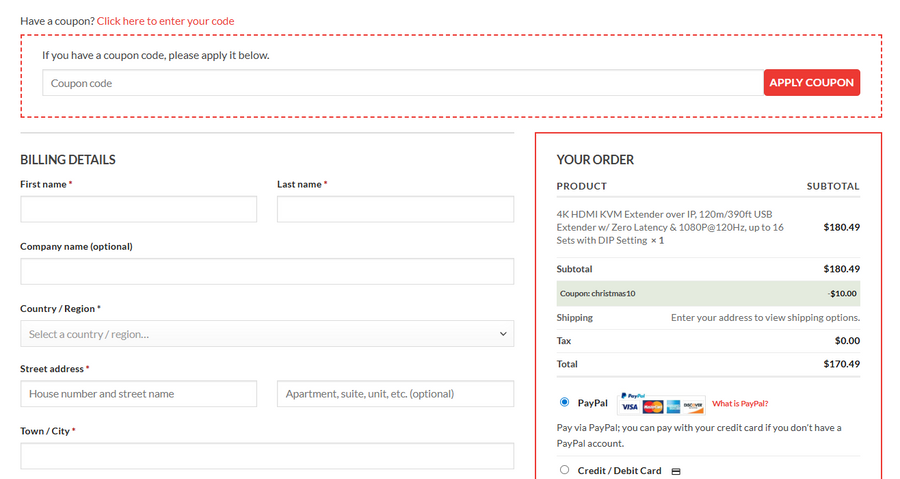Click the Visa card icon
This screenshot has height=479, width=900.
click(x=629, y=407)
